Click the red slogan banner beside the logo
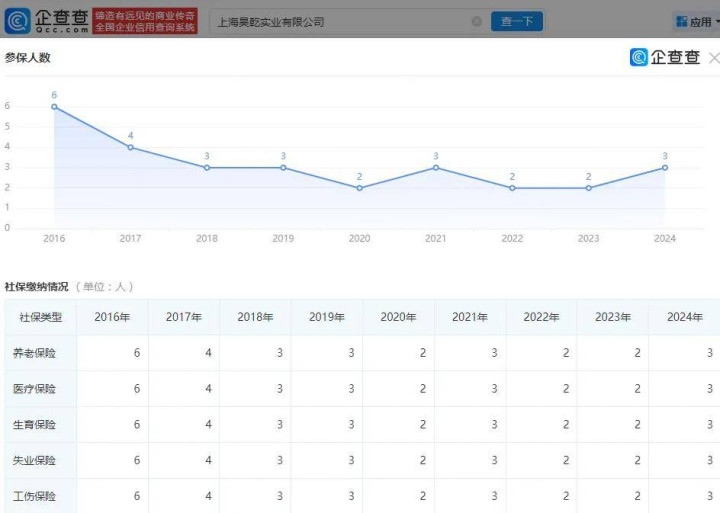Screen dimensions: 720x513 145,21
